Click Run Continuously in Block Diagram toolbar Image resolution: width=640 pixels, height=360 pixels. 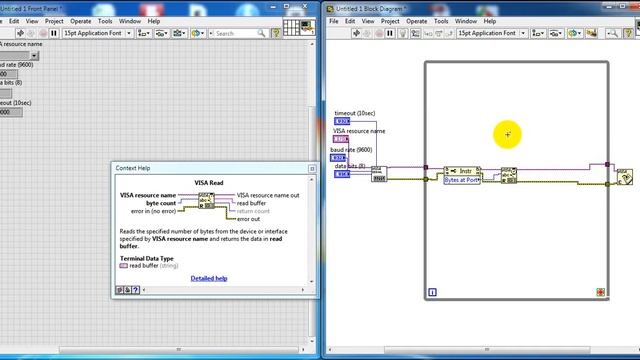(367, 33)
